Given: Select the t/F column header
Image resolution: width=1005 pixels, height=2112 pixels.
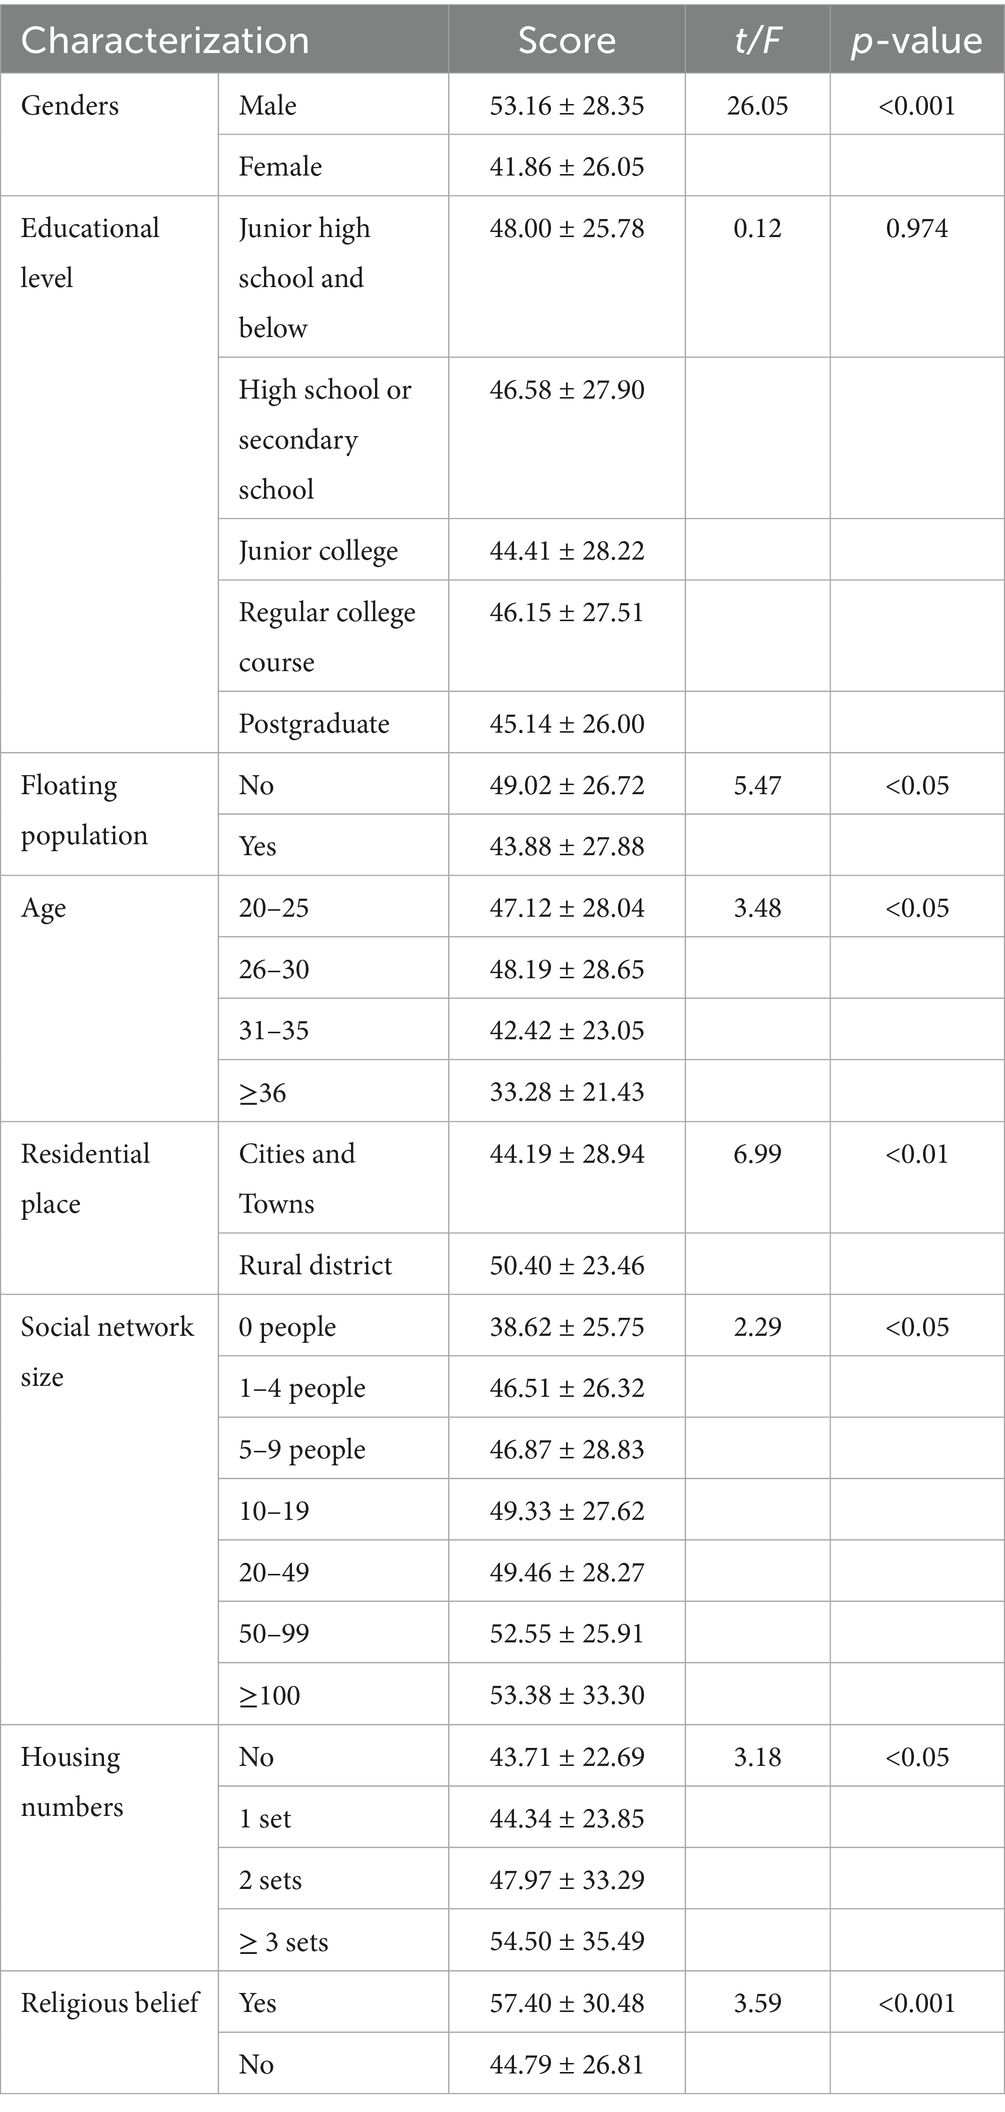Looking at the screenshot, I should [x=757, y=40].
